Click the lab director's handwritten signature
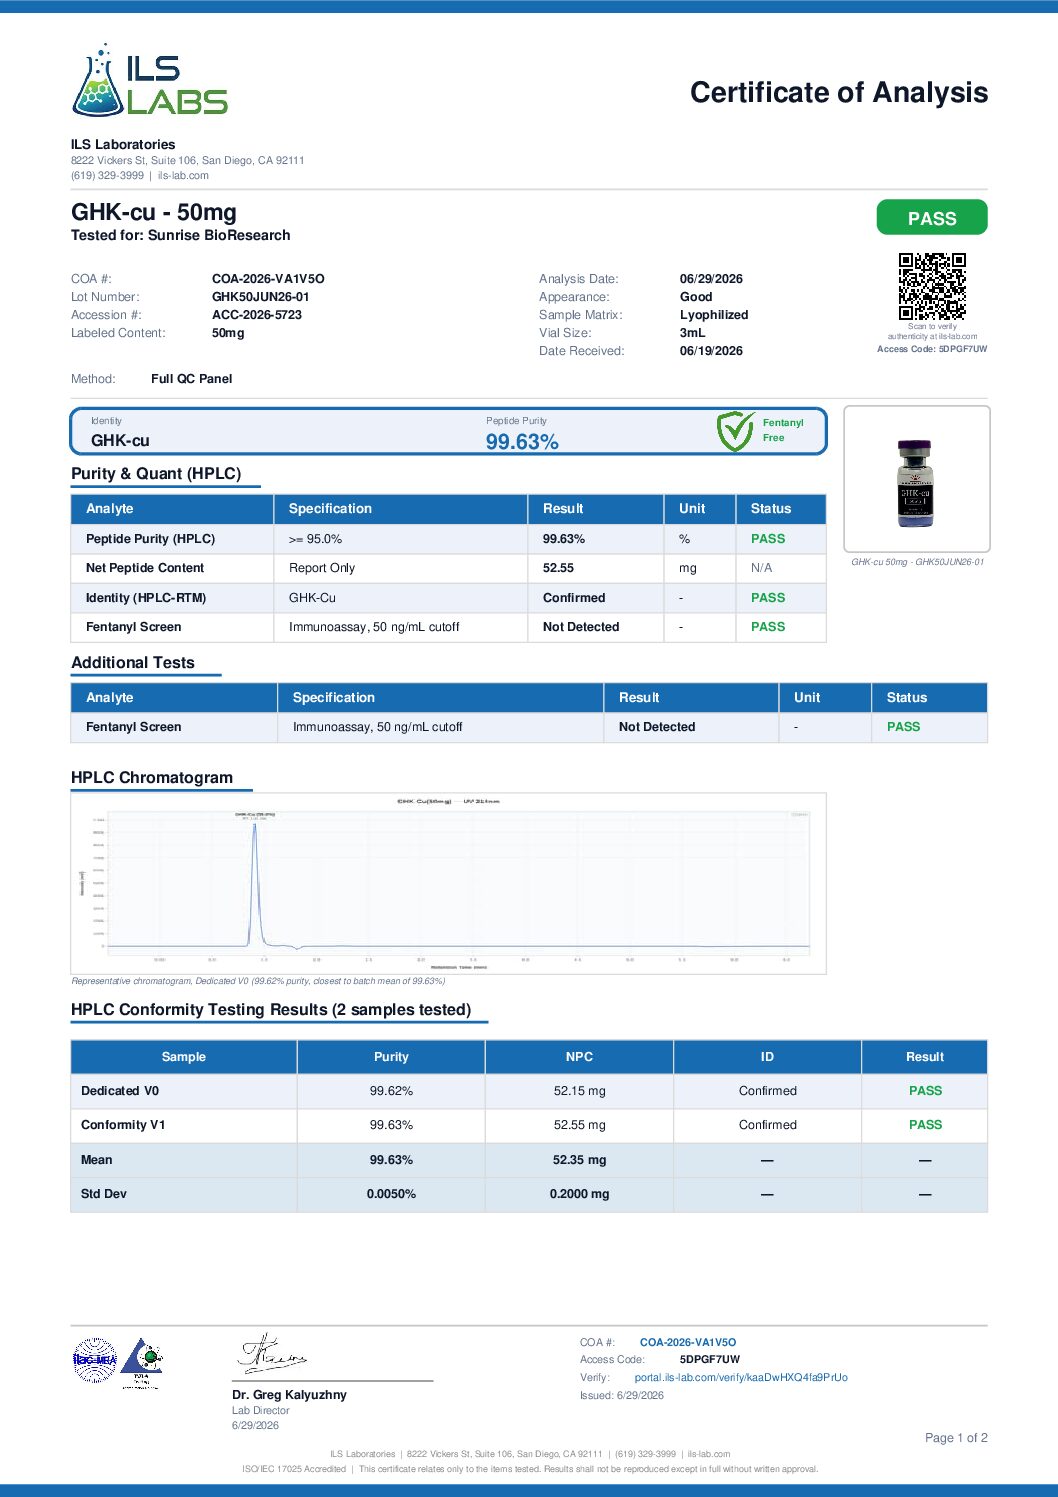This screenshot has width=1058, height=1497. click(x=271, y=1352)
